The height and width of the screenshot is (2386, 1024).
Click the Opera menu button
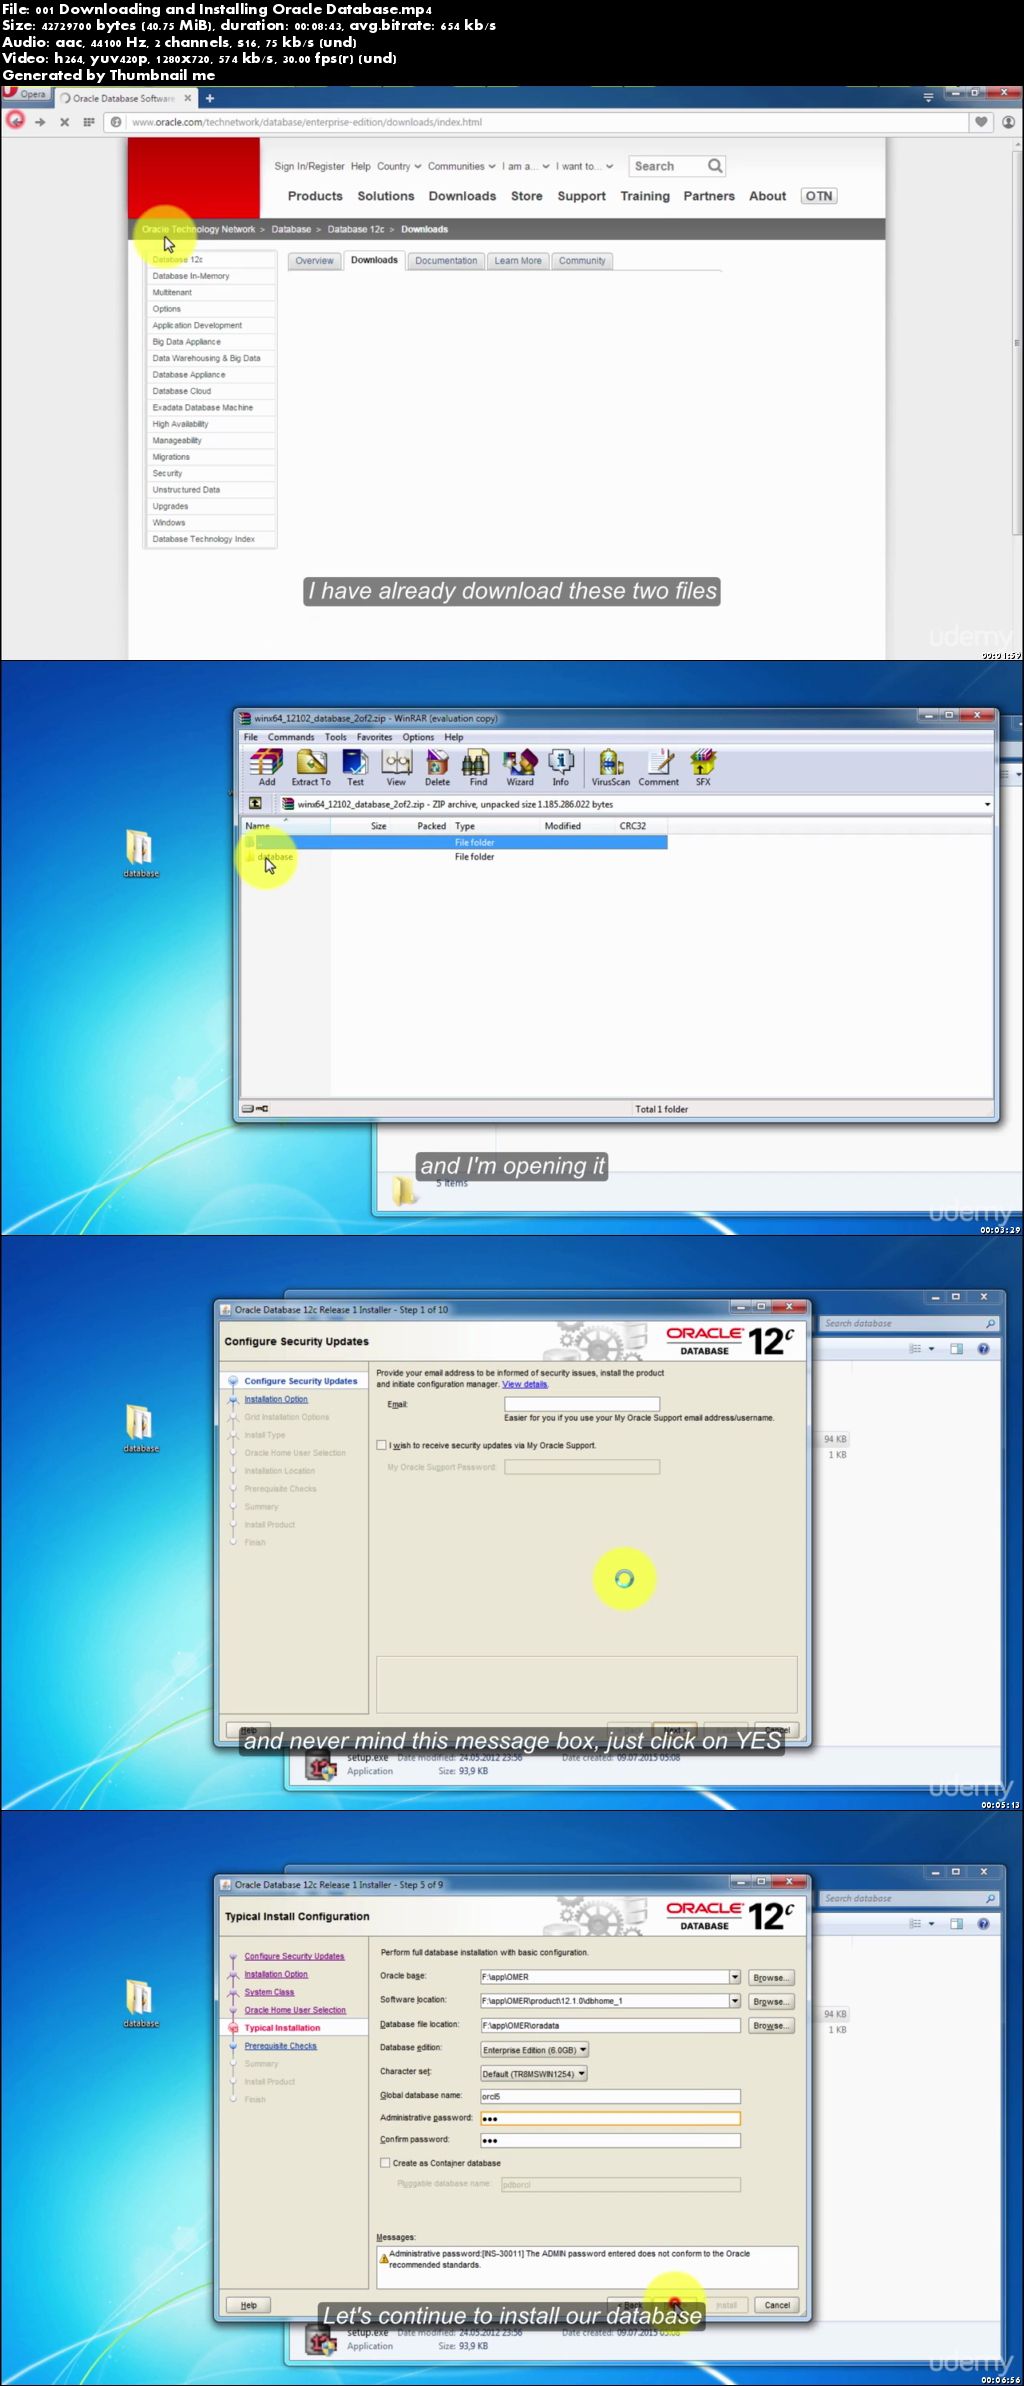25,94
